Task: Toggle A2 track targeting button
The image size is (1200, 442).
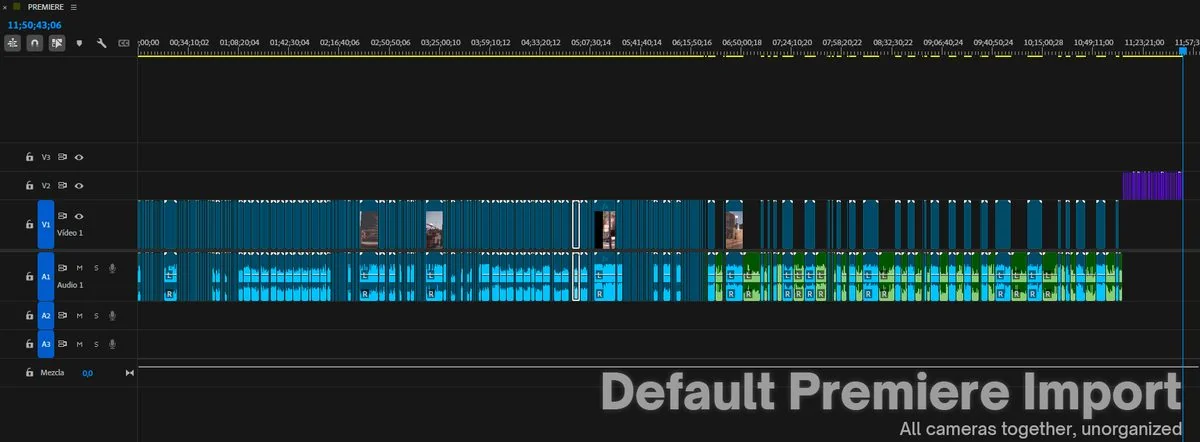Action: click(x=46, y=316)
